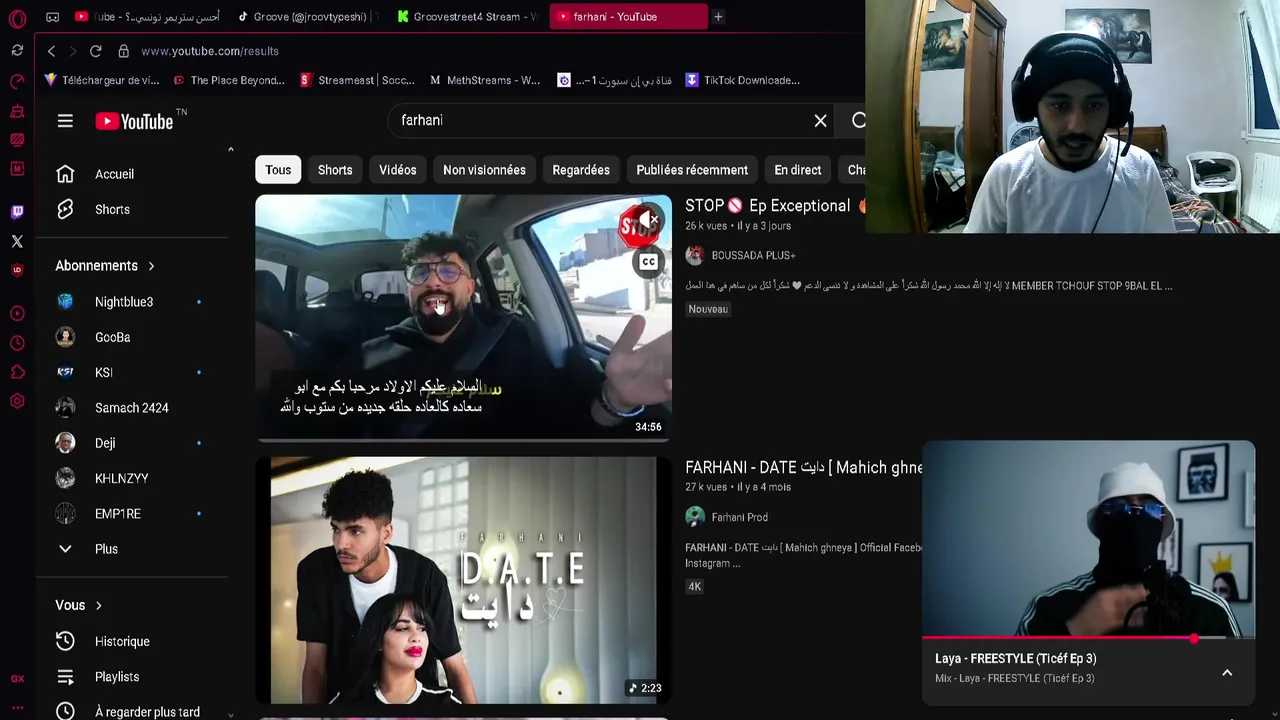Open X (Twitter) panel in browser sidebar
1280x720 pixels.
pyautogui.click(x=17, y=241)
